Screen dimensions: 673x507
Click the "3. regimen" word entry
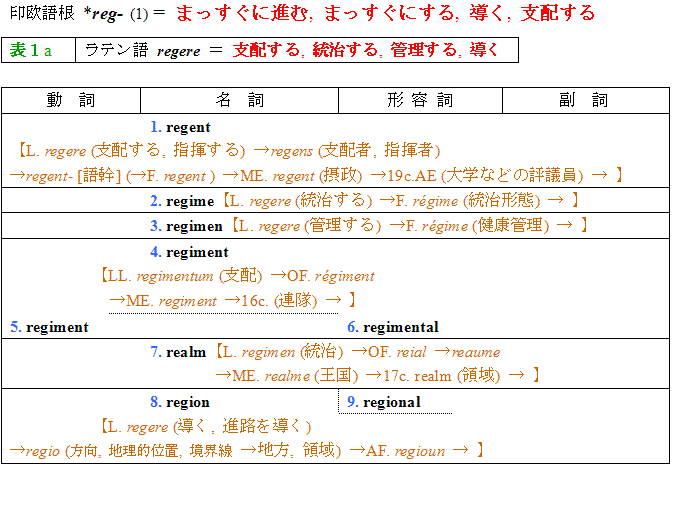(x=186, y=226)
